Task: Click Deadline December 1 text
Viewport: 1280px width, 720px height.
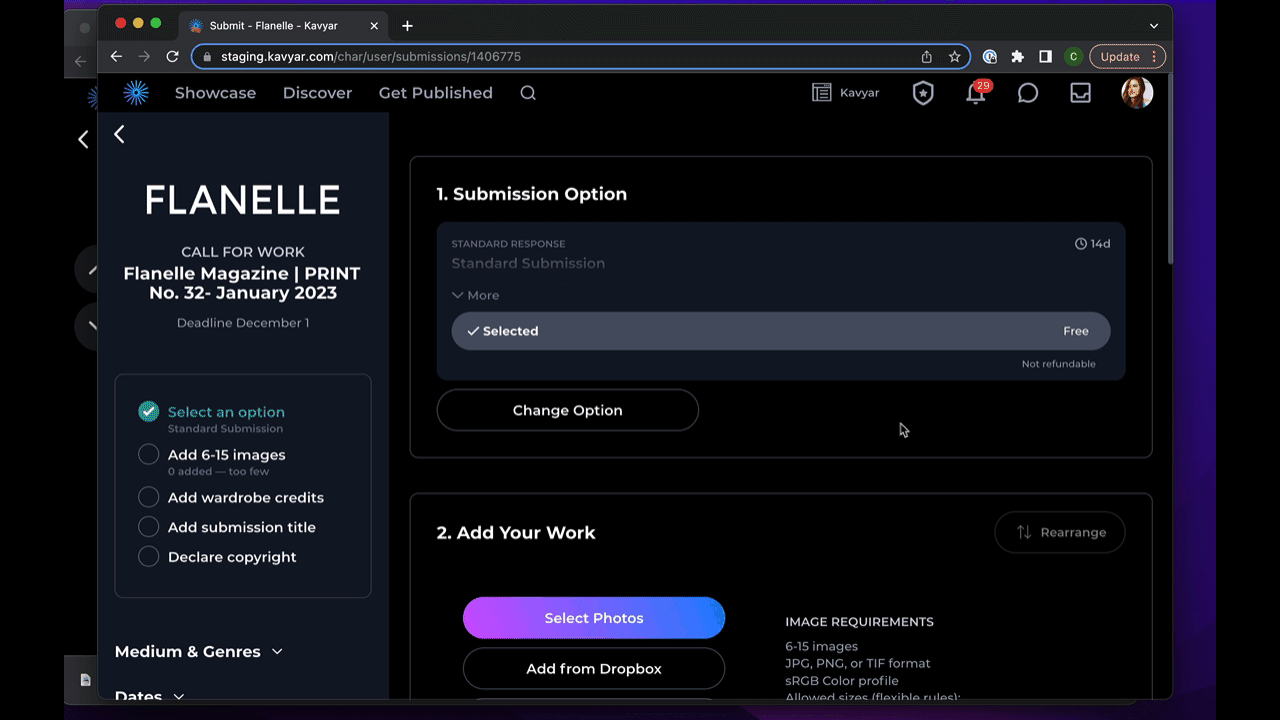Action: (x=243, y=323)
